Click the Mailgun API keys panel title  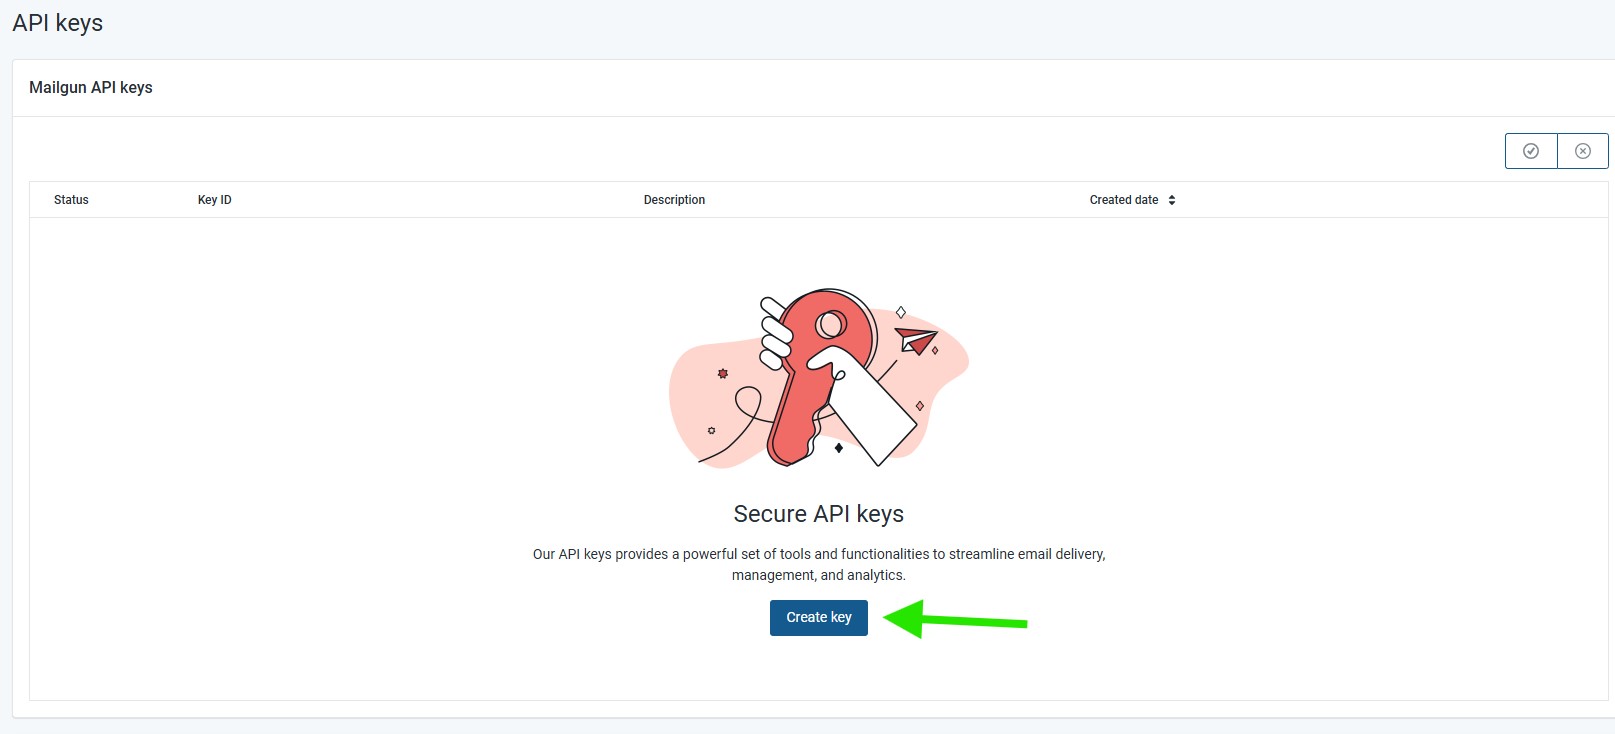tap(91, 88)
